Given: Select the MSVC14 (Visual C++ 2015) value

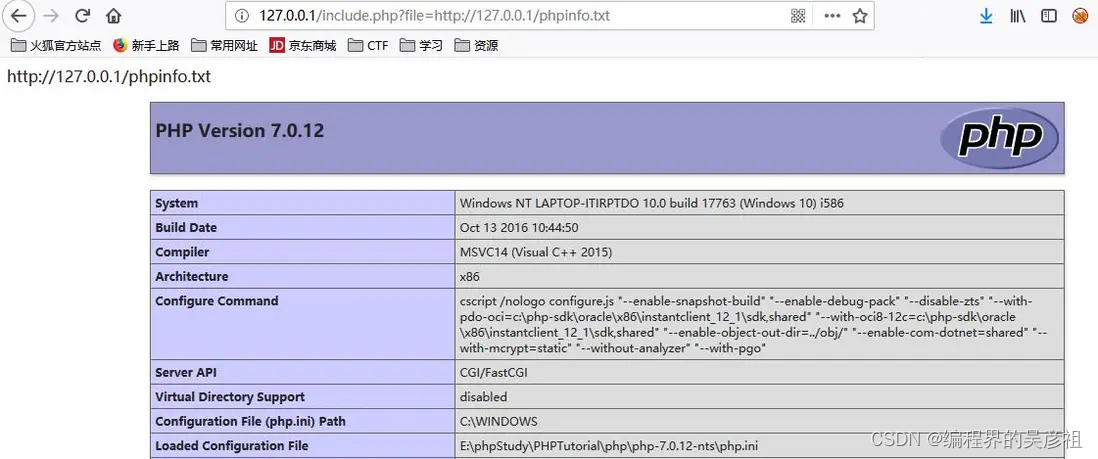Looking at the screenshot, I should click(x=536, y=252).
